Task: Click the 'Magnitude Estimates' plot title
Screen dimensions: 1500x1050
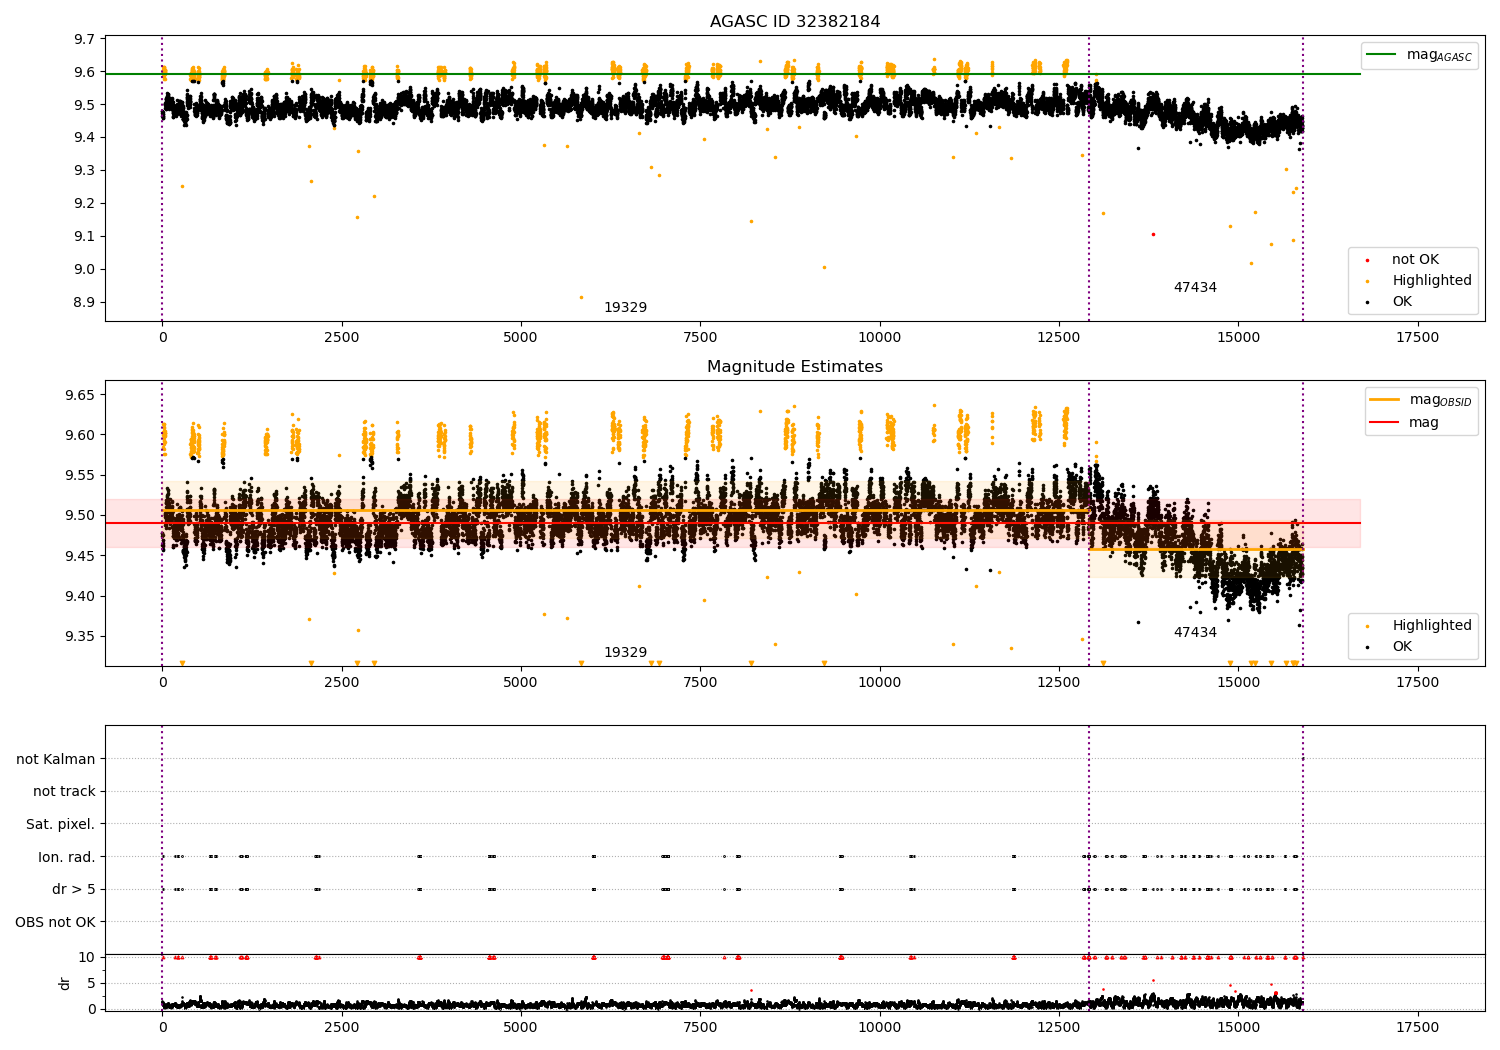Action: [795, 367]
